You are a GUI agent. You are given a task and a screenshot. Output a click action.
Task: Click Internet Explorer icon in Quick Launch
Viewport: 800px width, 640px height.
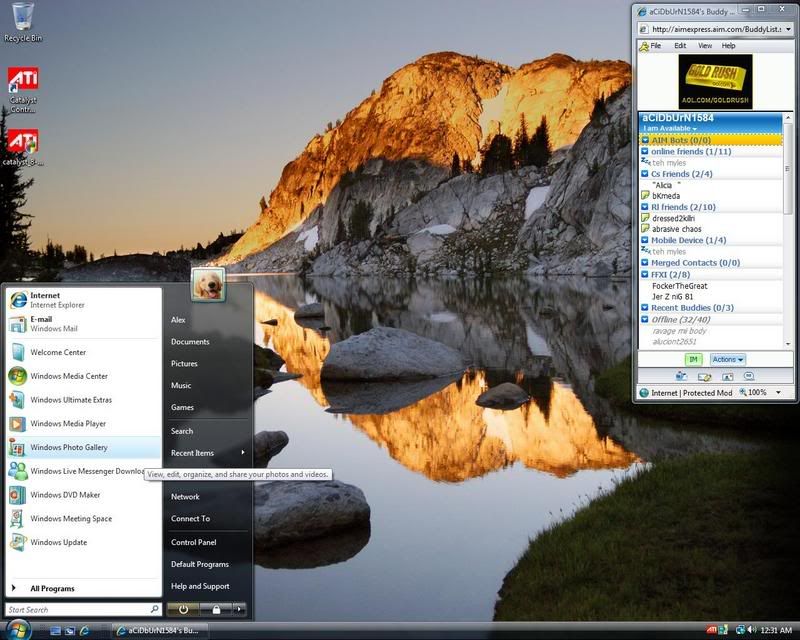[84, 631]
